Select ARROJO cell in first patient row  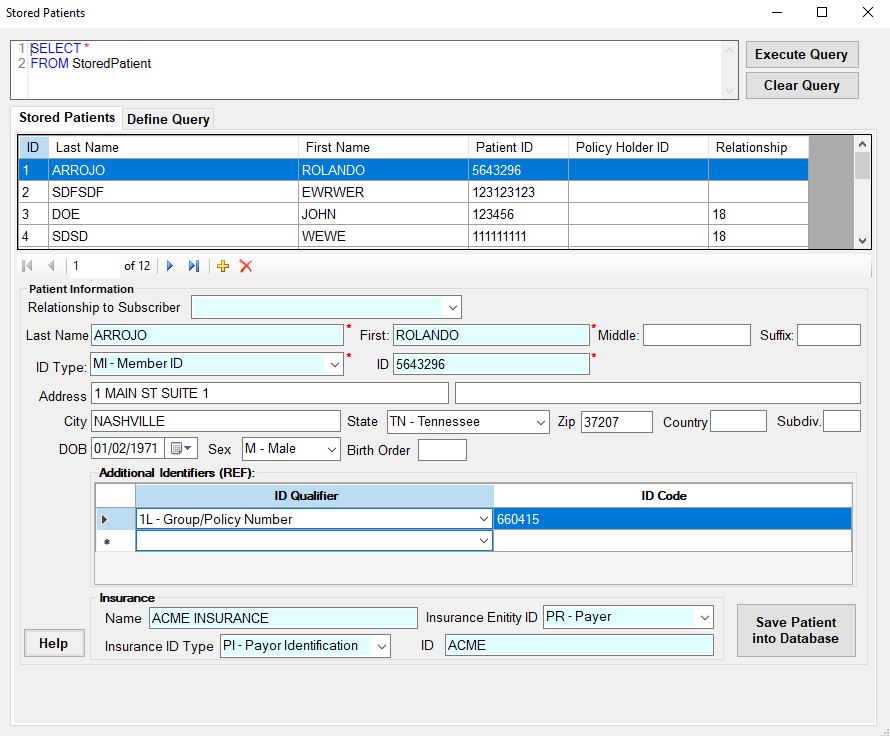pyautogui.click(x=173, y=170)
